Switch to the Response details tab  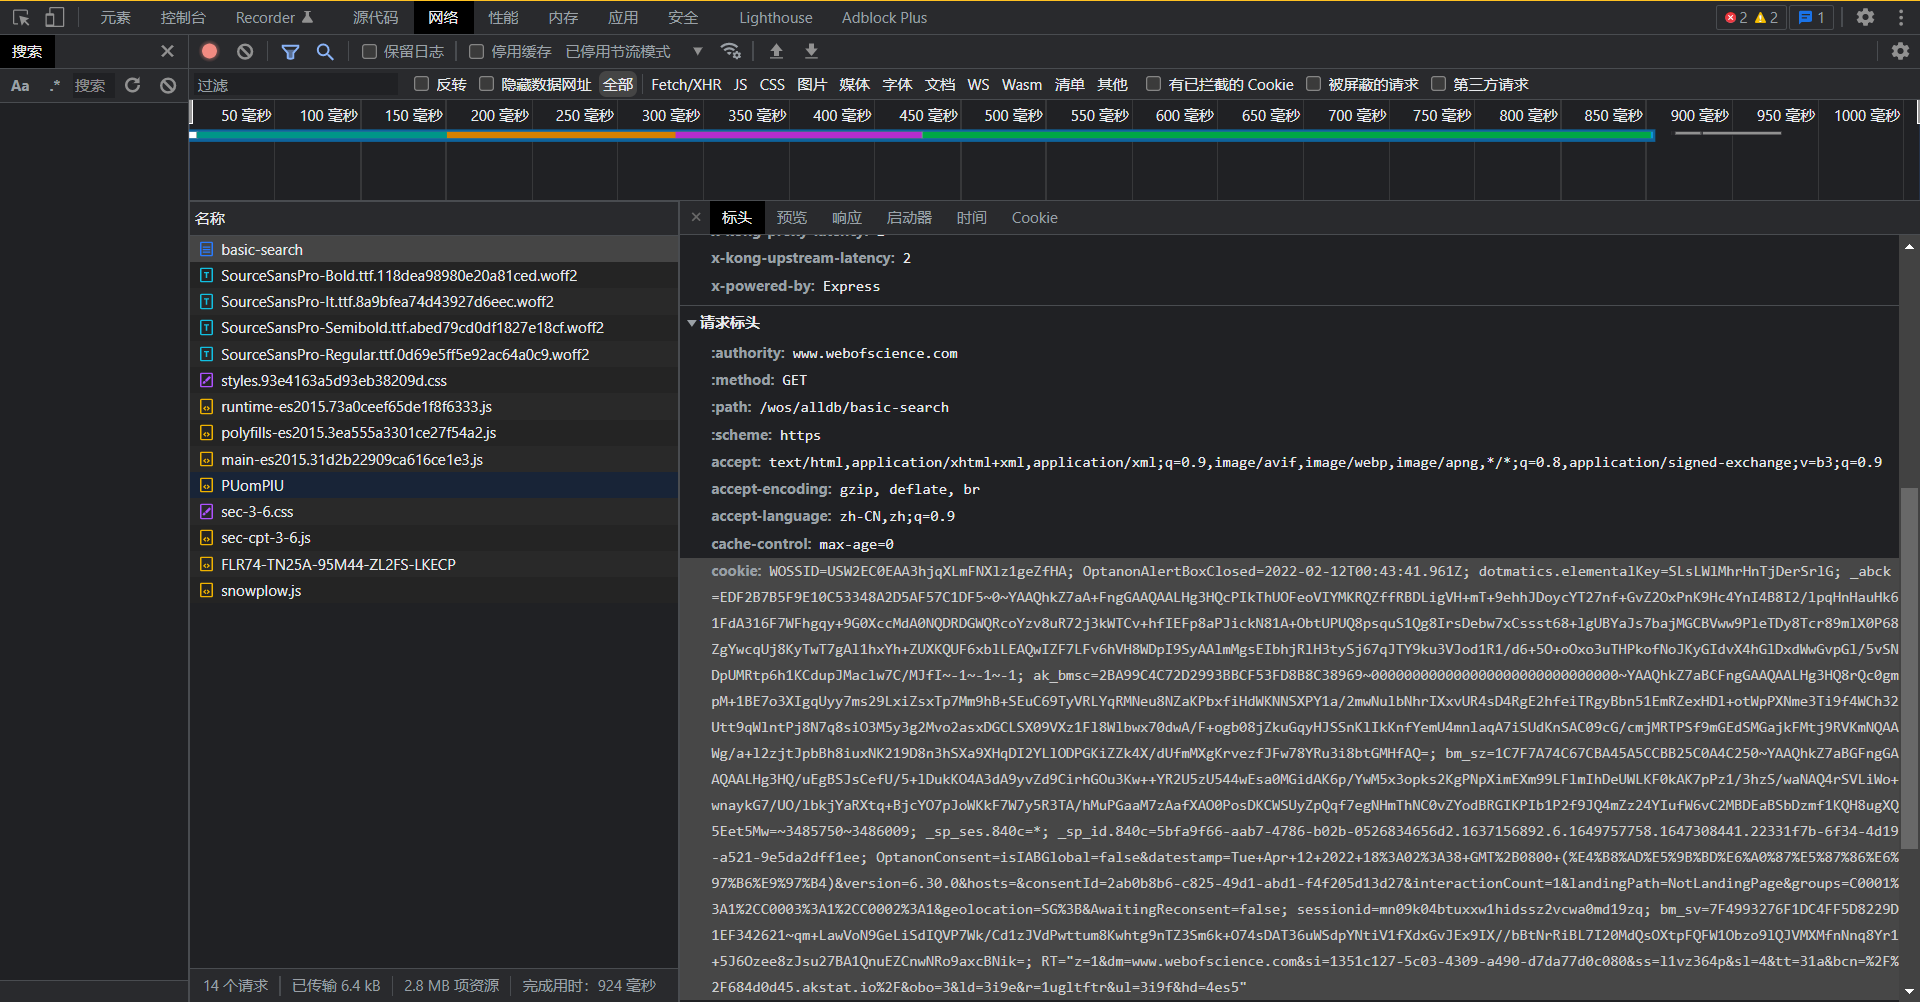[846, 217]
